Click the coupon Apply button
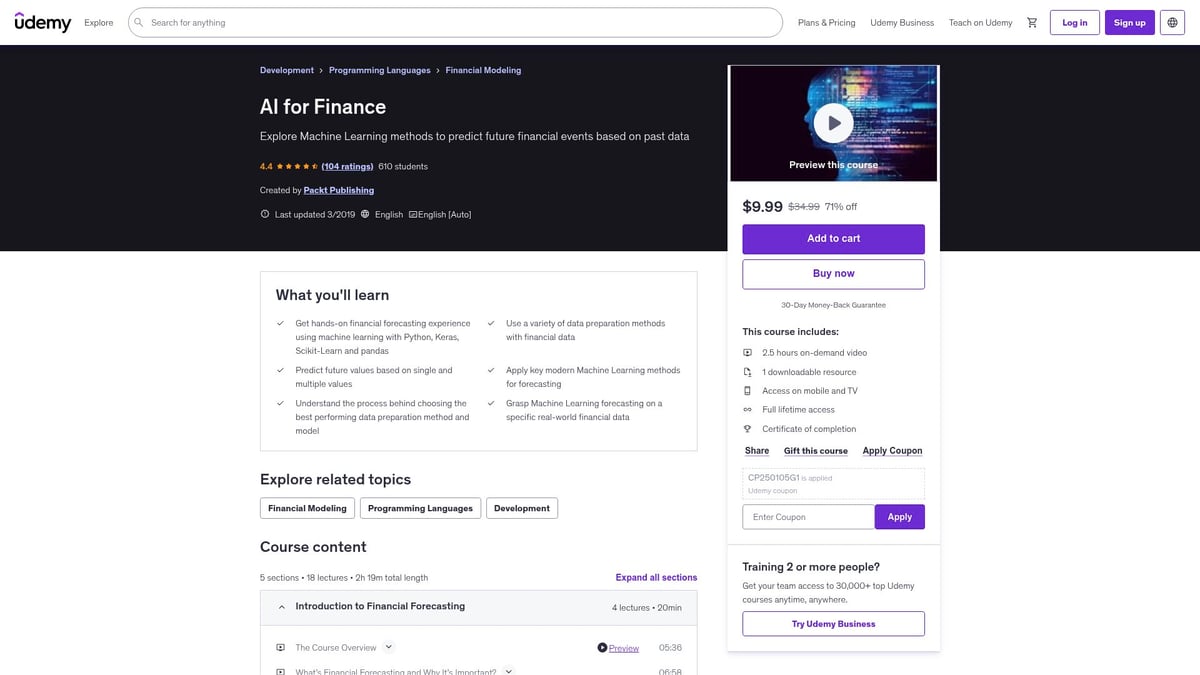This screenshot has width=1200, height=675. coord(900,517)
